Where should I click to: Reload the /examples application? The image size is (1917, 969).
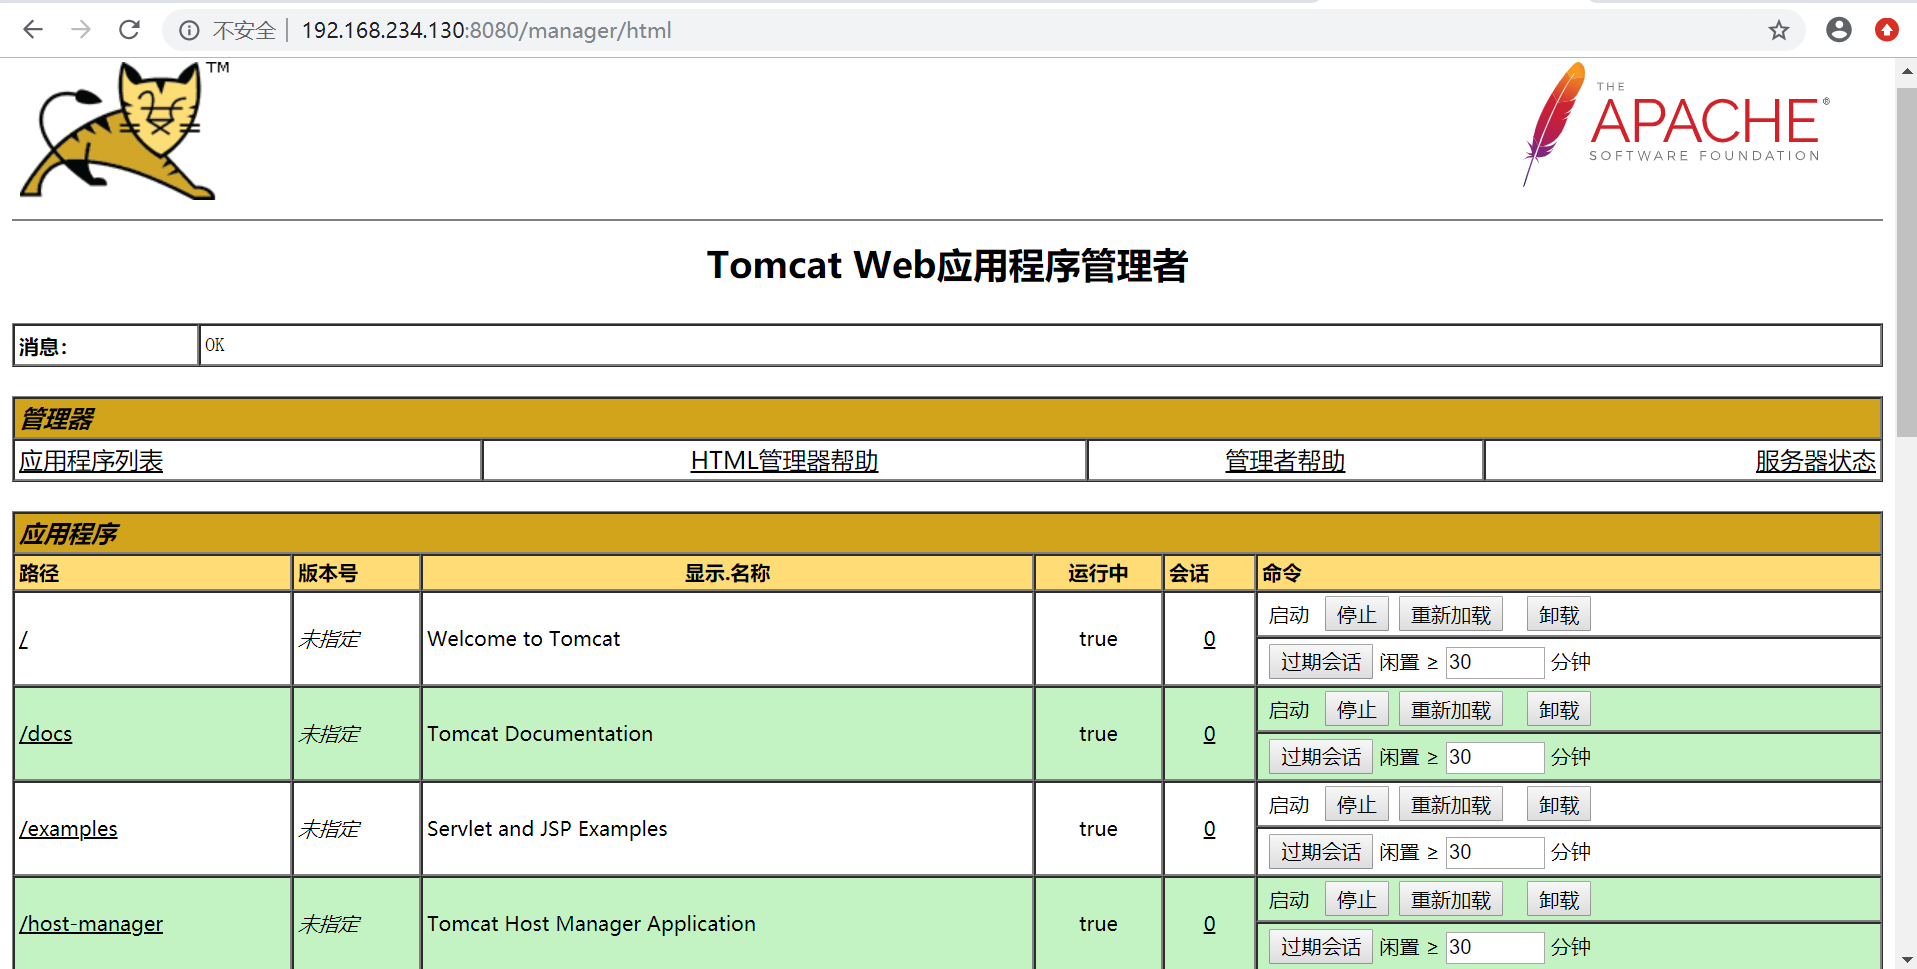[x=1450, y=805]
